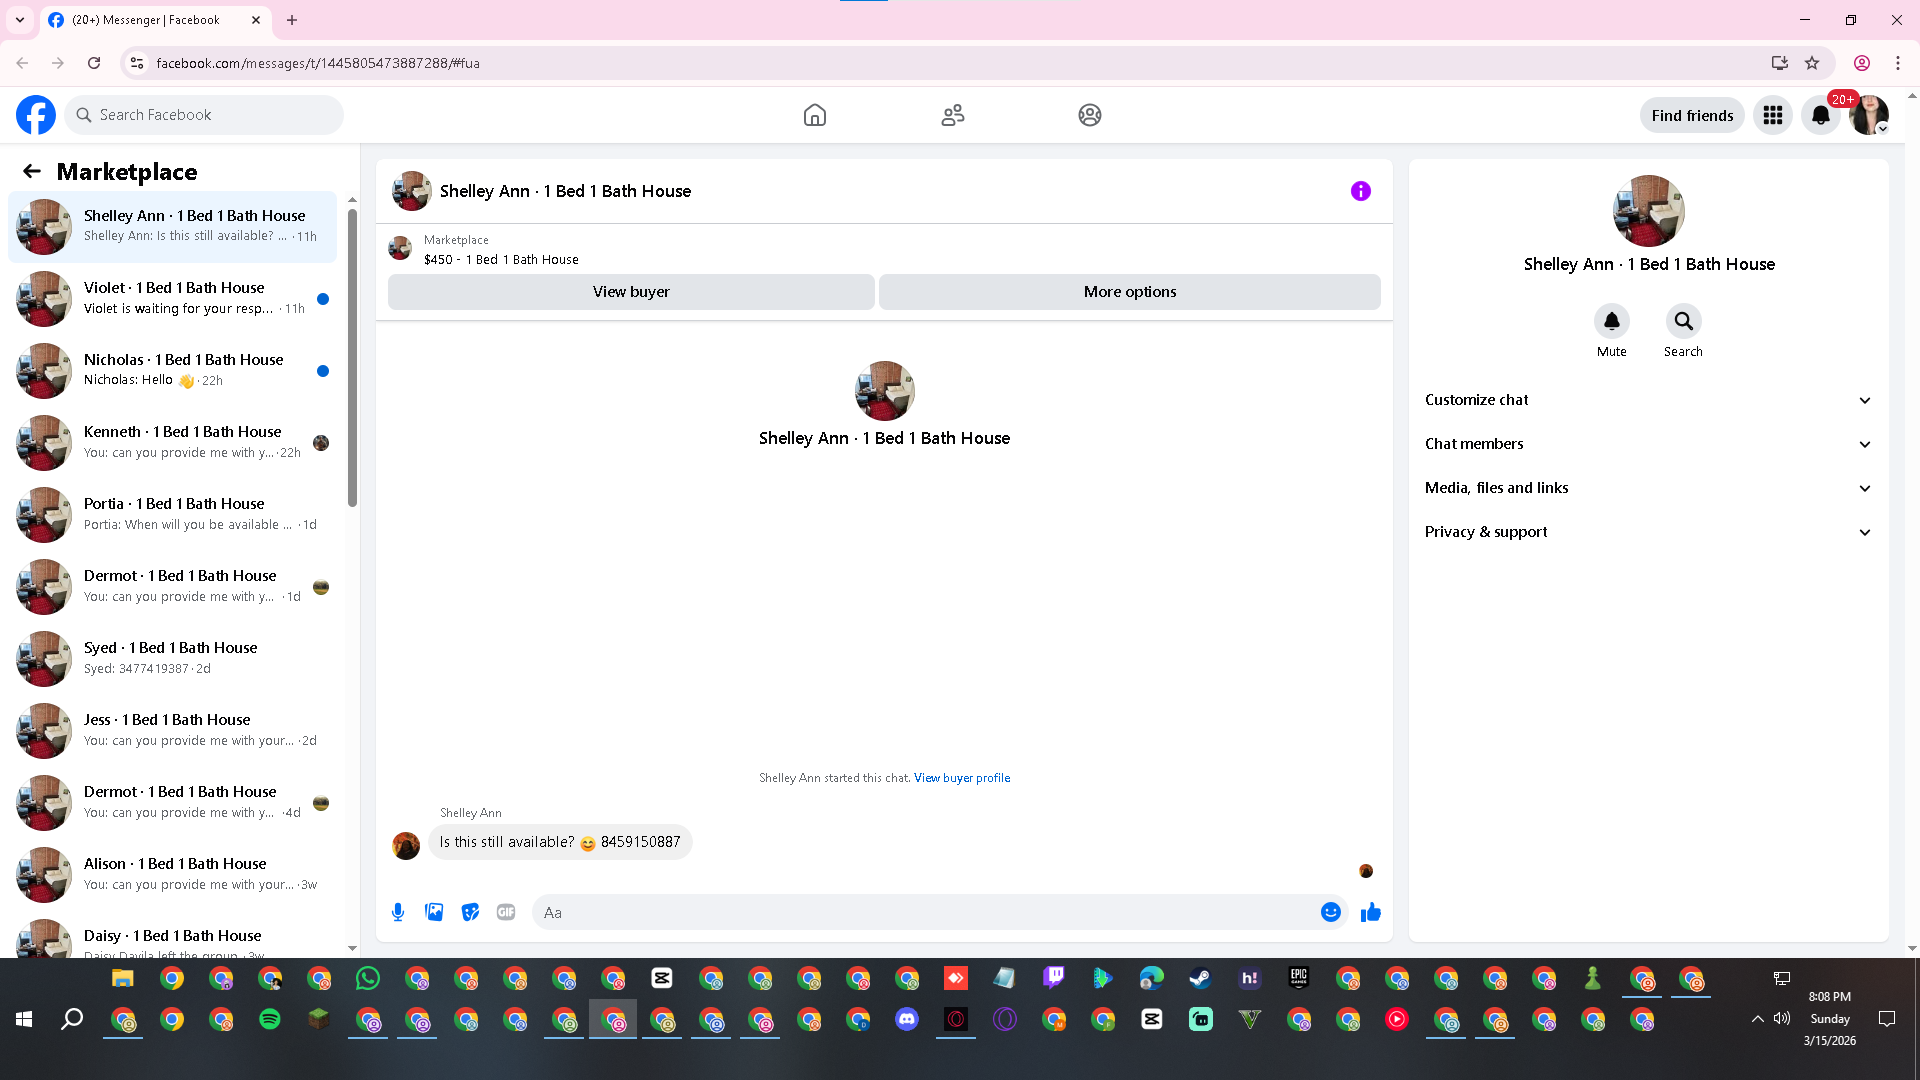The height and width of the screenshot is (1080, 1920).
Task: Reload the browser page
Action: 94,63
